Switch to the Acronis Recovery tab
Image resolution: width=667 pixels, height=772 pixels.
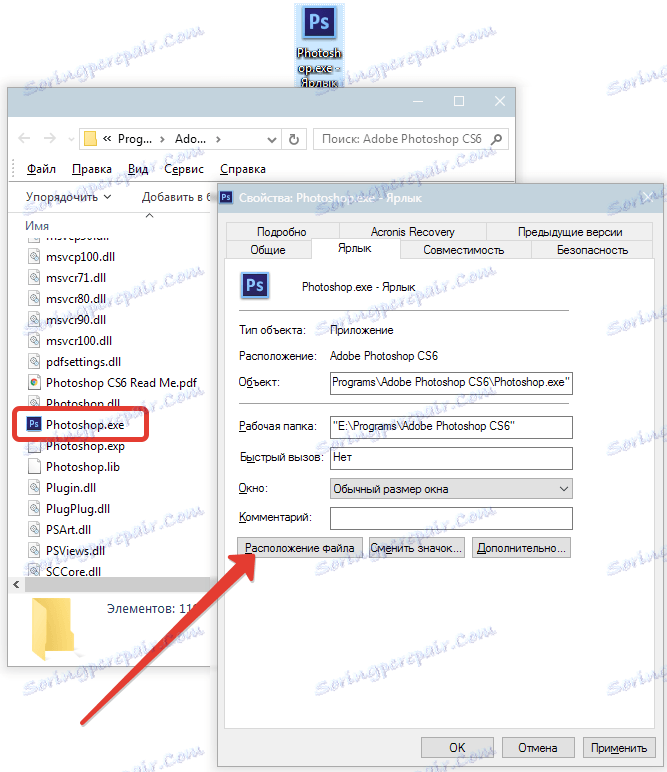[x=413, y=231]
